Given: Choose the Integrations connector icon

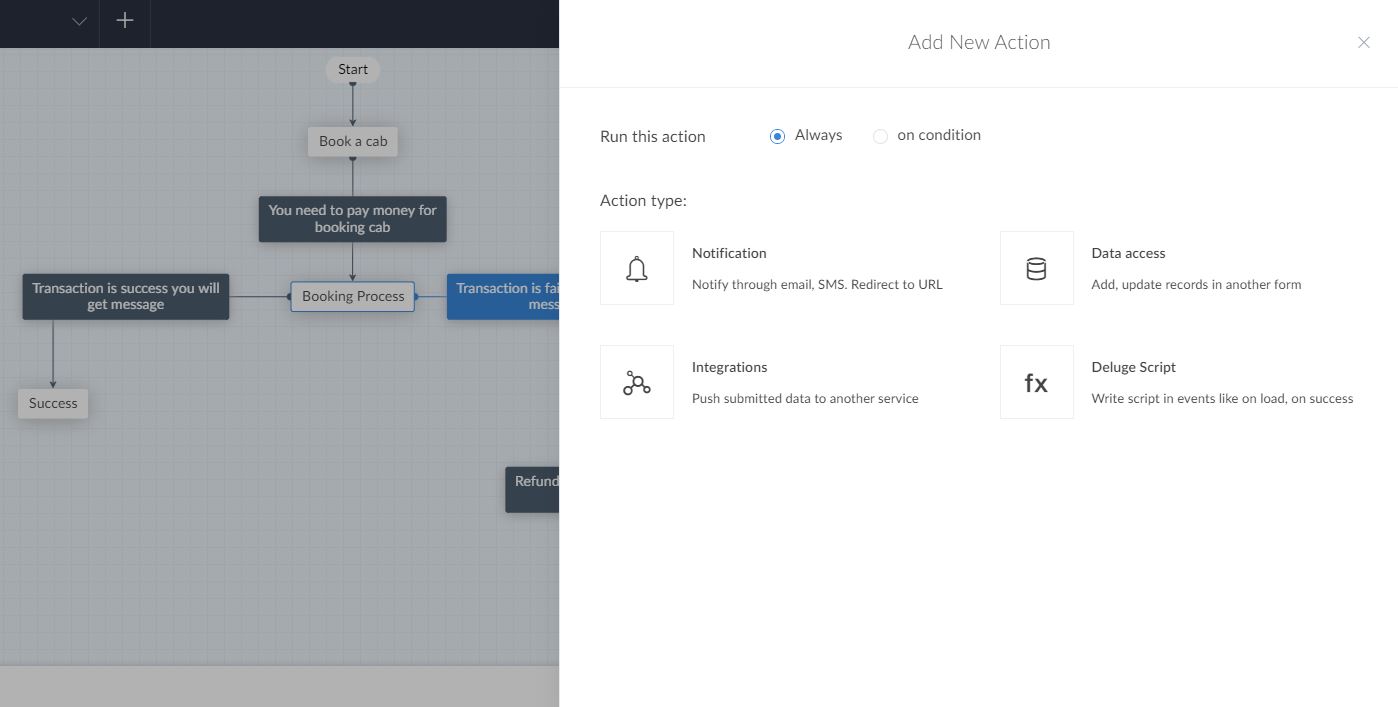Looking at the screenshot, I should [636, 381].
